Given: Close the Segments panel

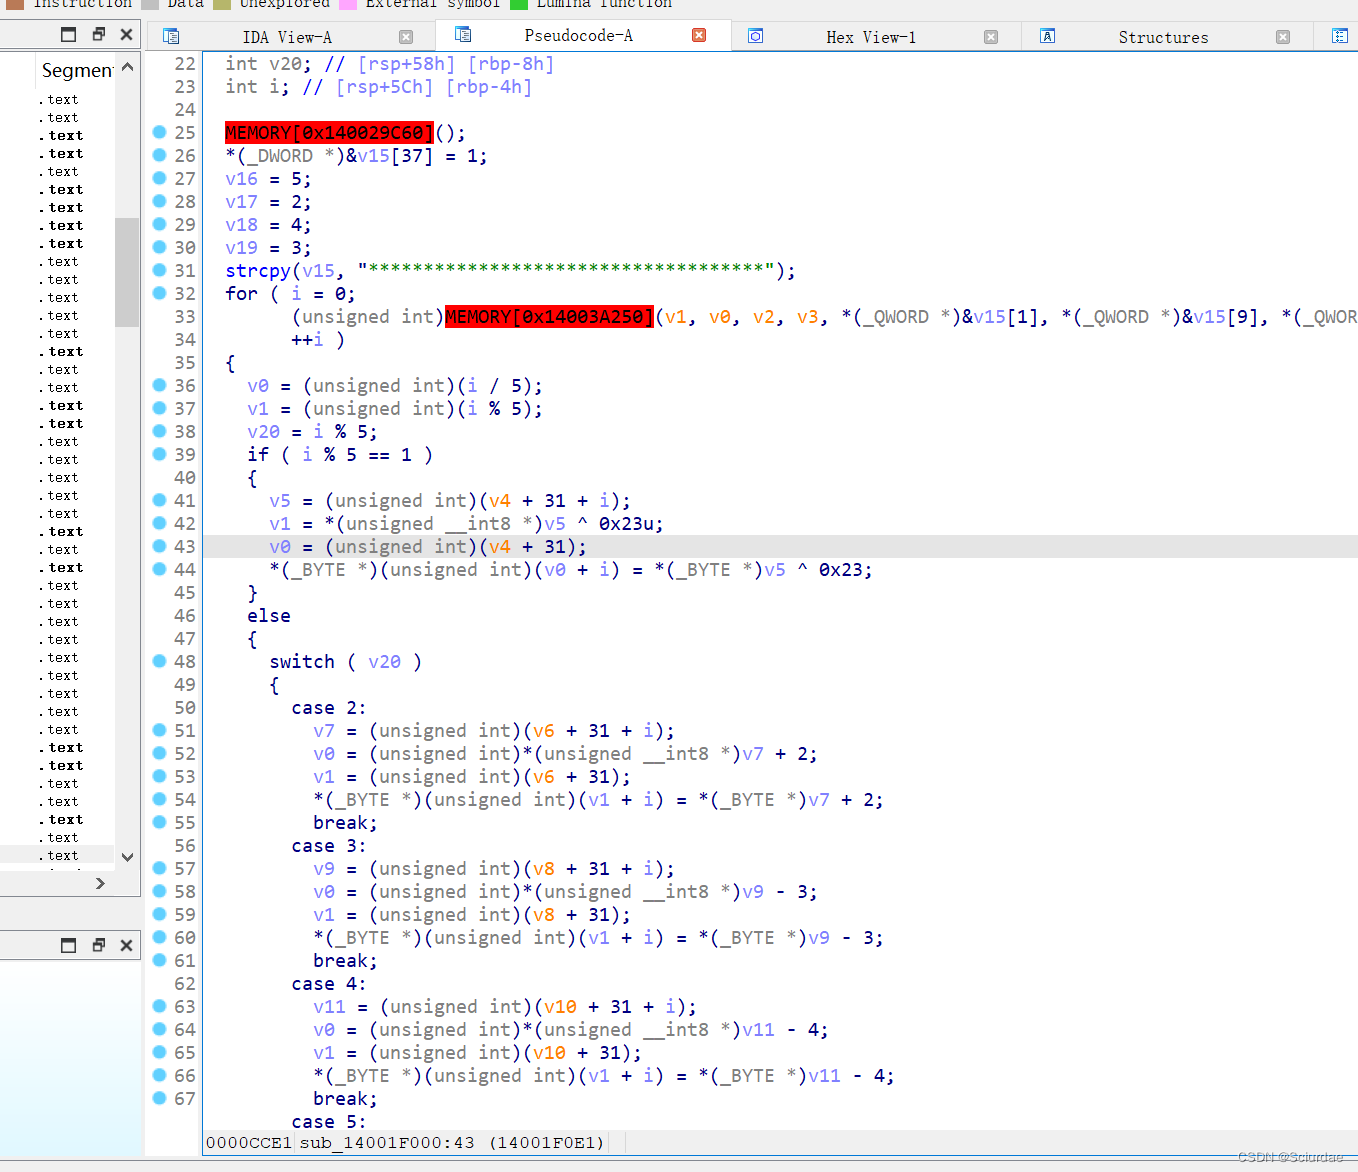Looking at the screenshot, I should coord(126,34).
